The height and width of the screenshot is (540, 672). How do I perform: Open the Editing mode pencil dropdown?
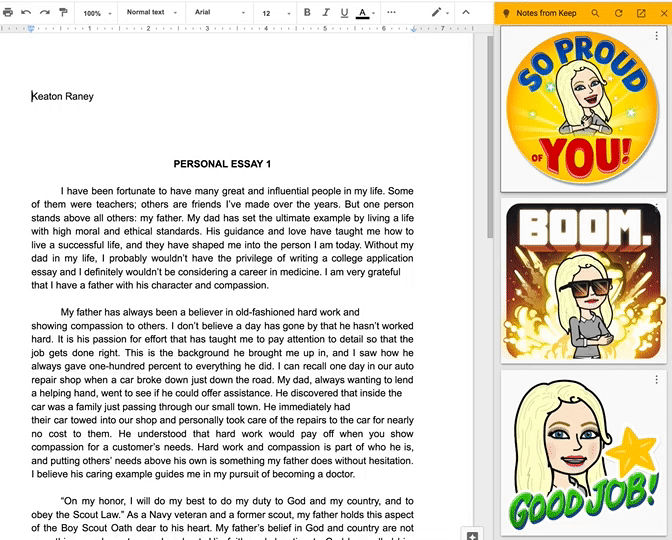click(440, 12)
